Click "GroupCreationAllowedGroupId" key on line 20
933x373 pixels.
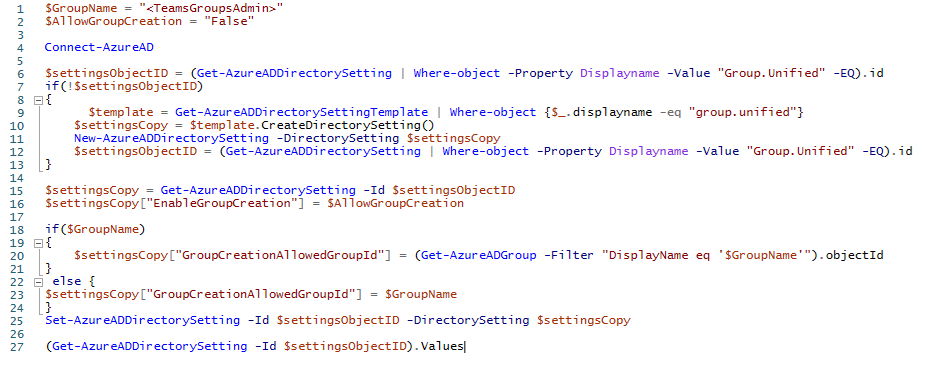click(x=284, y=256)
